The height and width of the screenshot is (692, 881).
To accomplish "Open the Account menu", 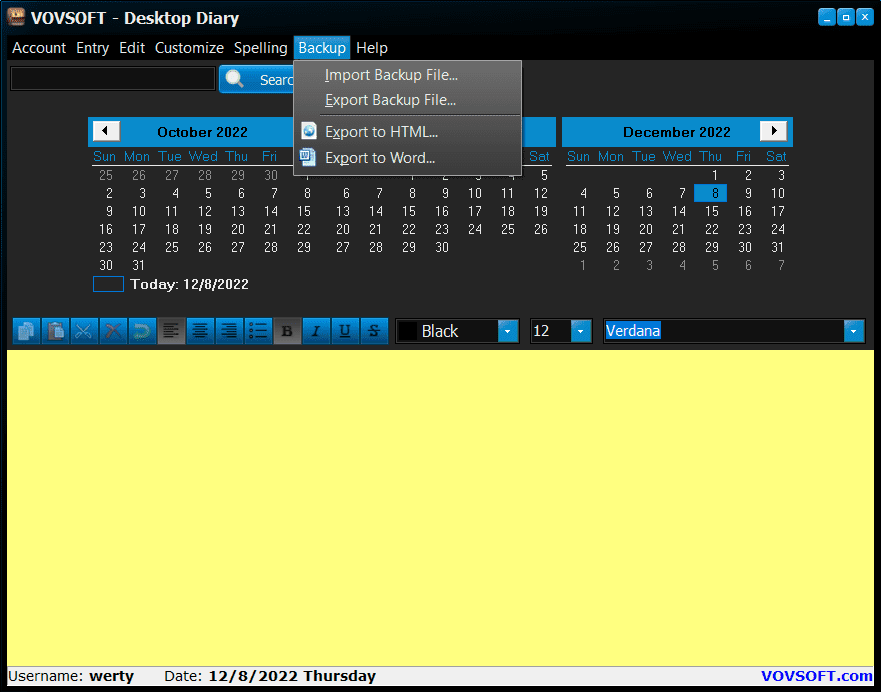I will (39, 48).
